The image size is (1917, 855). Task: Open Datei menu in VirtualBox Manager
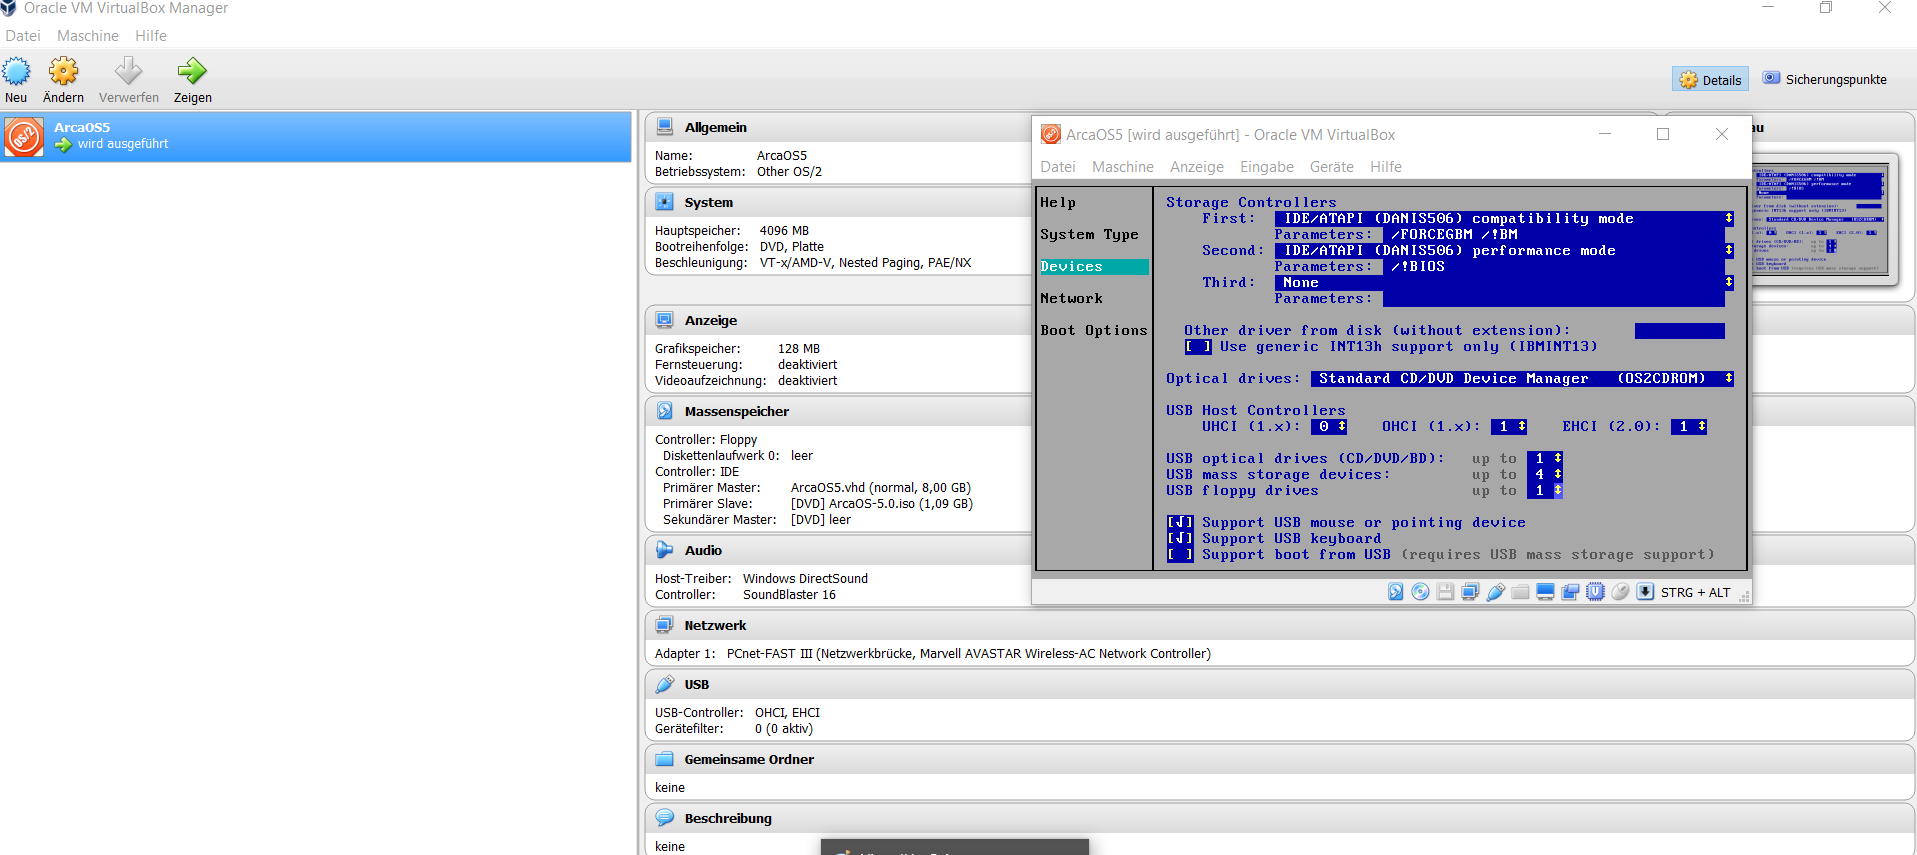[23, 36]
